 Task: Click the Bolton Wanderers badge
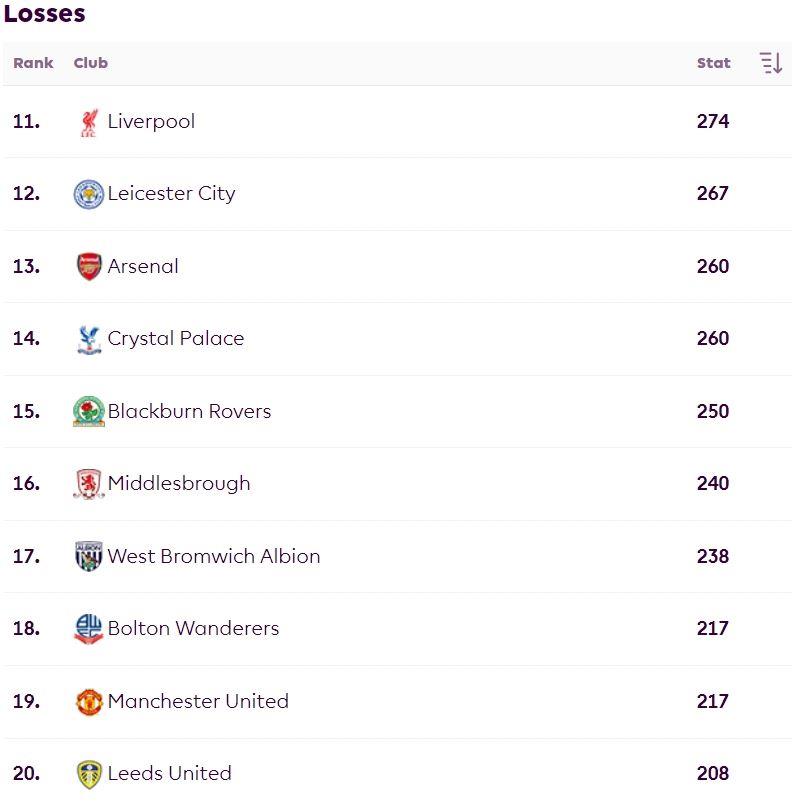89,629
